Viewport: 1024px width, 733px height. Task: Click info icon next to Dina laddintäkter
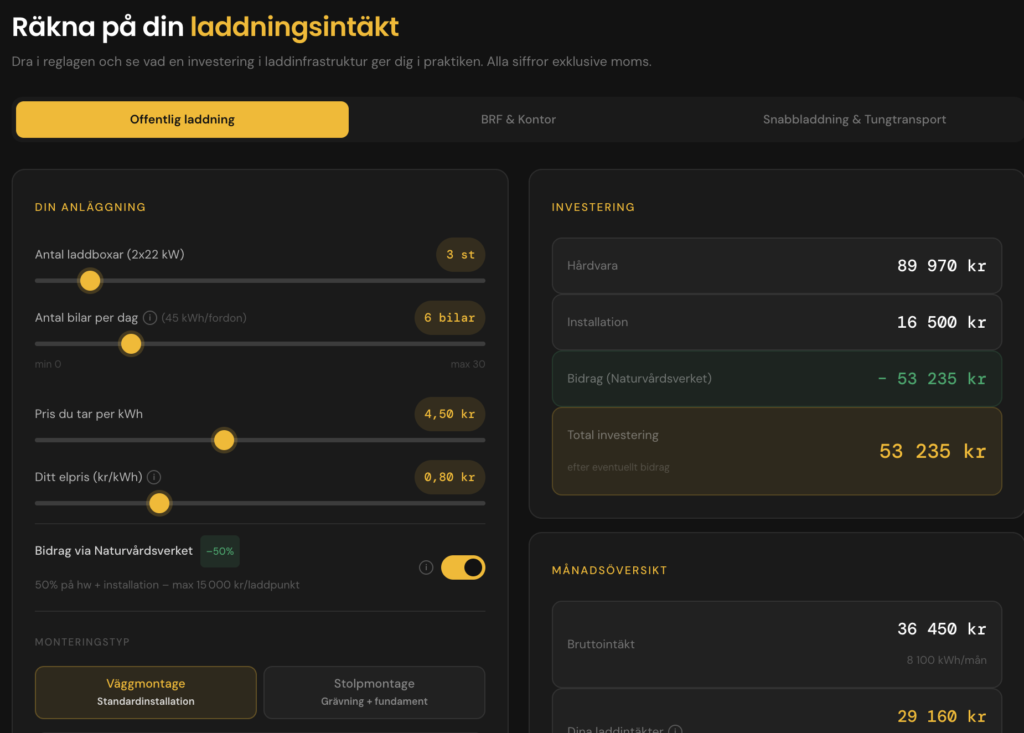(675, 730)
